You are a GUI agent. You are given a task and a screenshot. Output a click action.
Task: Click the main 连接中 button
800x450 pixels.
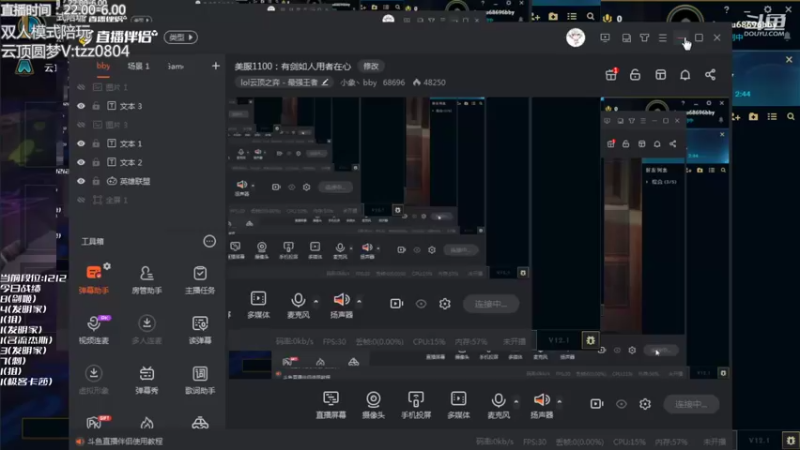click(x=691, y=404)
